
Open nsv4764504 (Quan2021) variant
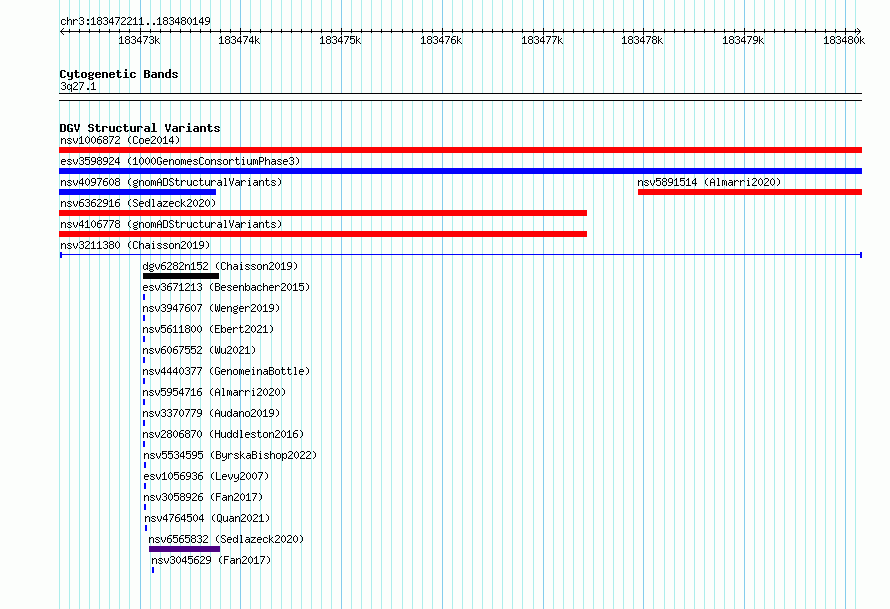click(x=207, y=518)
